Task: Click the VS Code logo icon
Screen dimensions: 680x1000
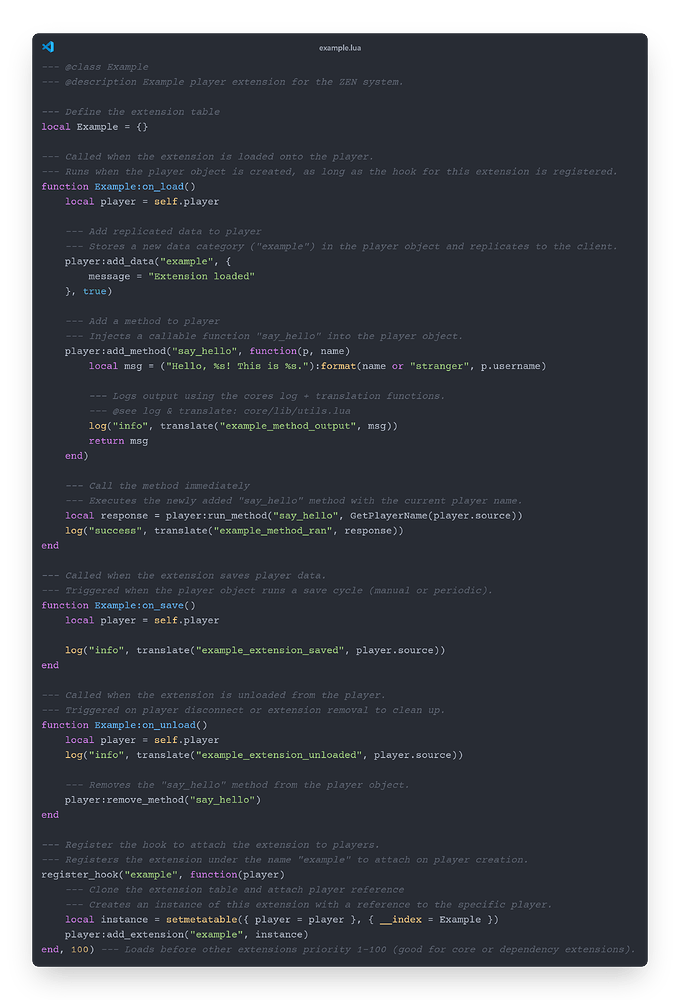Action: tap(48, 46)
